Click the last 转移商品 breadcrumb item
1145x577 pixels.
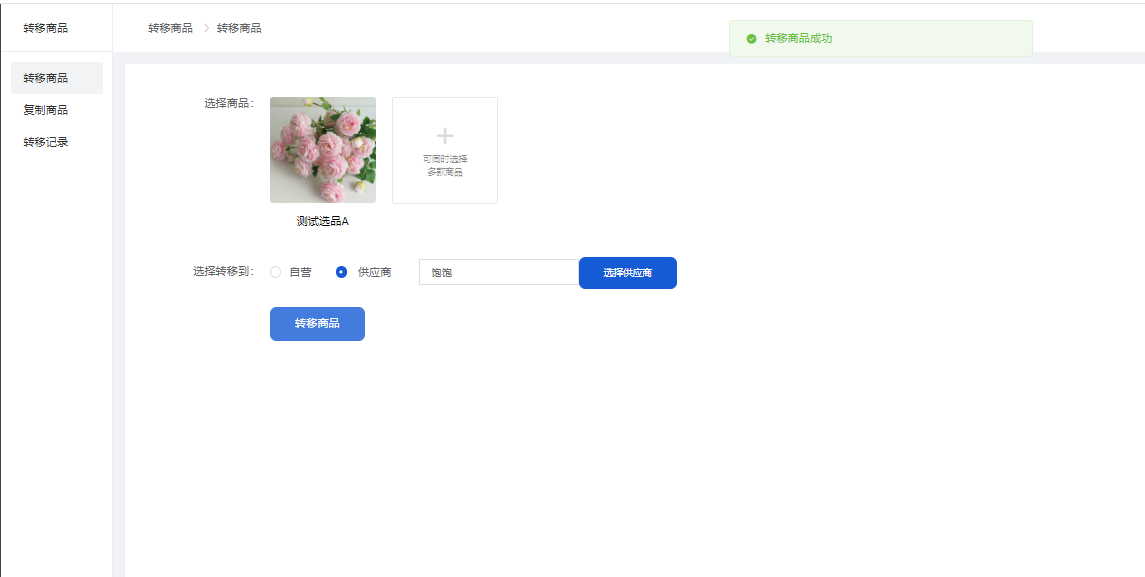[x=239, y=28]
